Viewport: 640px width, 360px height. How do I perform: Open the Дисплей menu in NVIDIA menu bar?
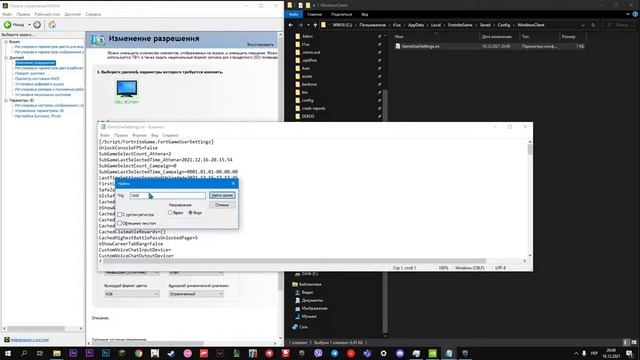tap(73, 14)
